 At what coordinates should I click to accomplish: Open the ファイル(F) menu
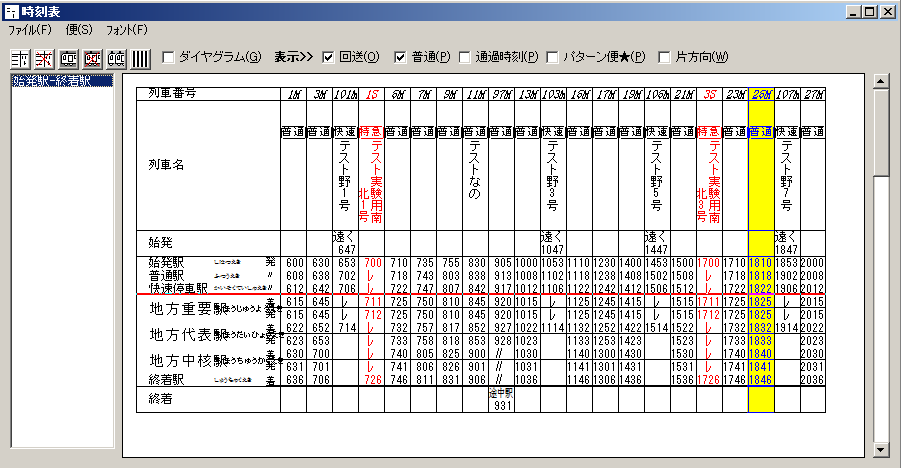29,30
